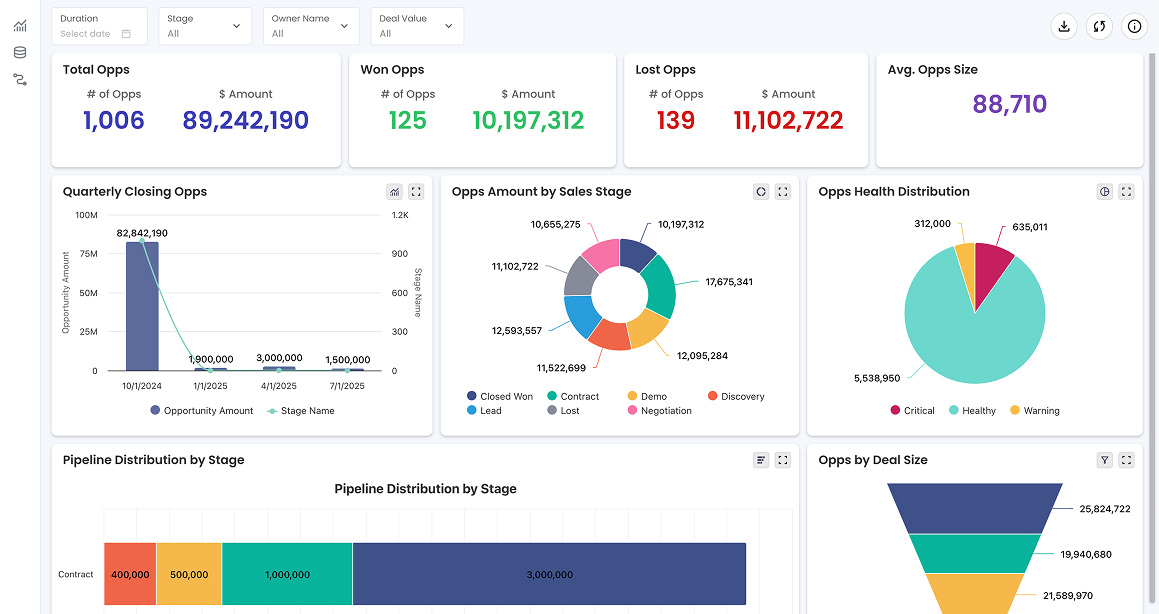Viewport: 1159px width, 614px height.
Task: Open the info icon in header
Action: (x=1134, y=27)
